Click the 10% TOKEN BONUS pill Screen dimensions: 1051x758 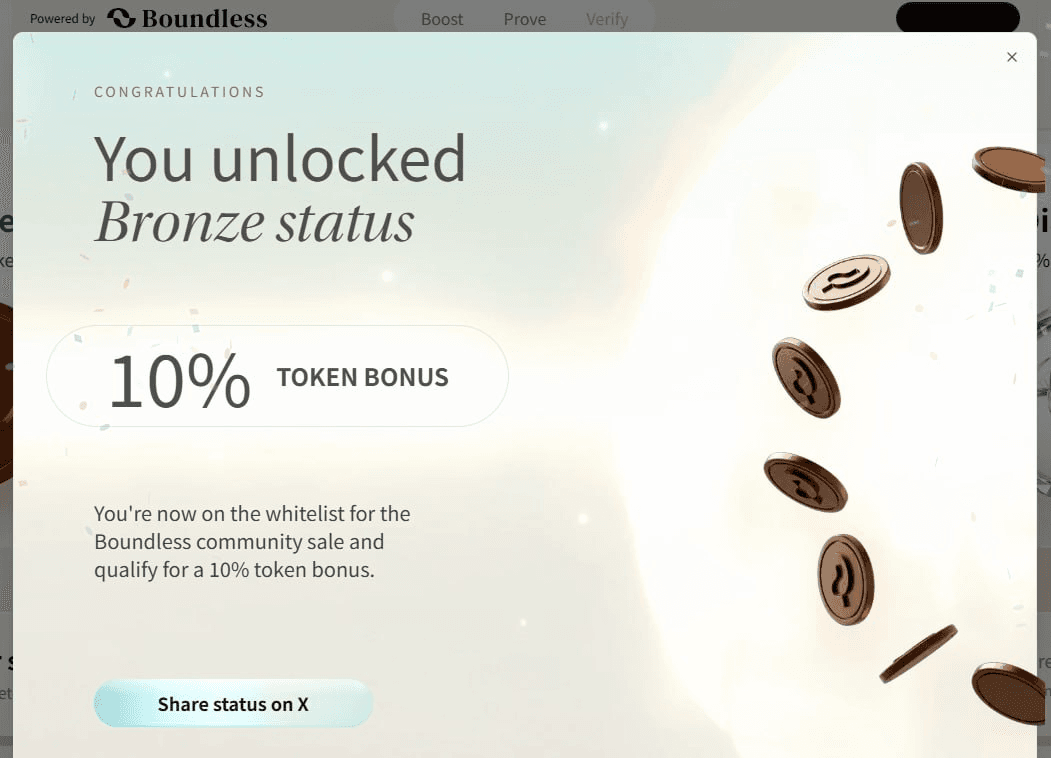[277, 376]
